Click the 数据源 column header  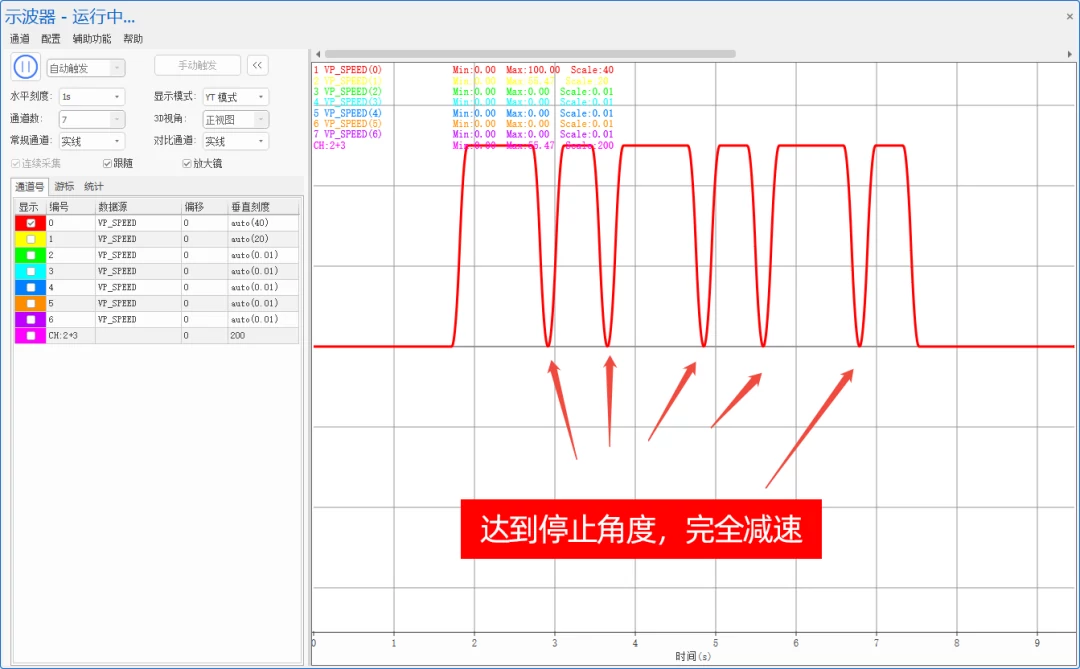[138, 207]
